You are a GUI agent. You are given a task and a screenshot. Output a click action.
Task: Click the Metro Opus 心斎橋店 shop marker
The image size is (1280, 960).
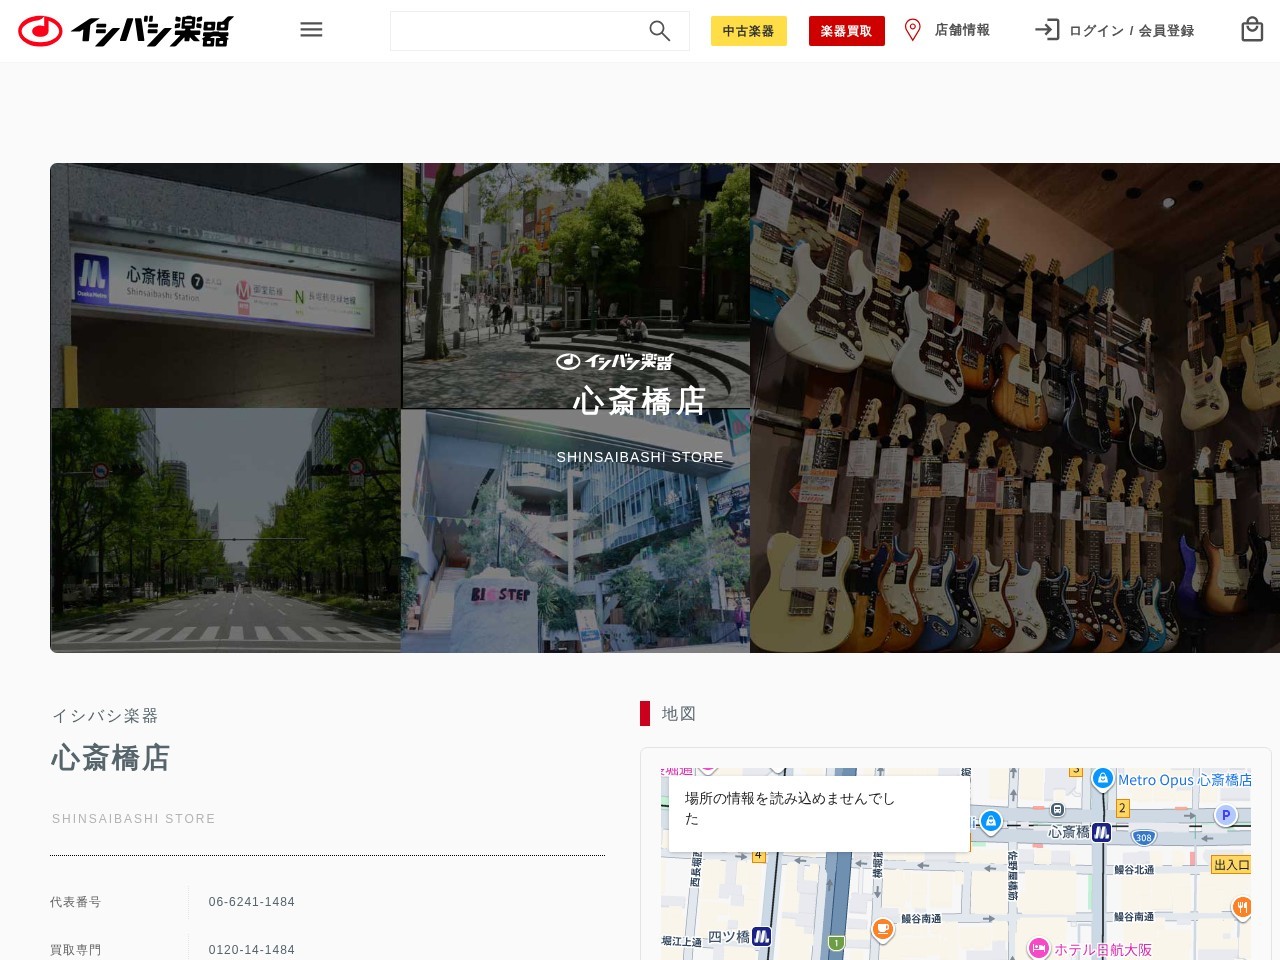point(1103,779)
